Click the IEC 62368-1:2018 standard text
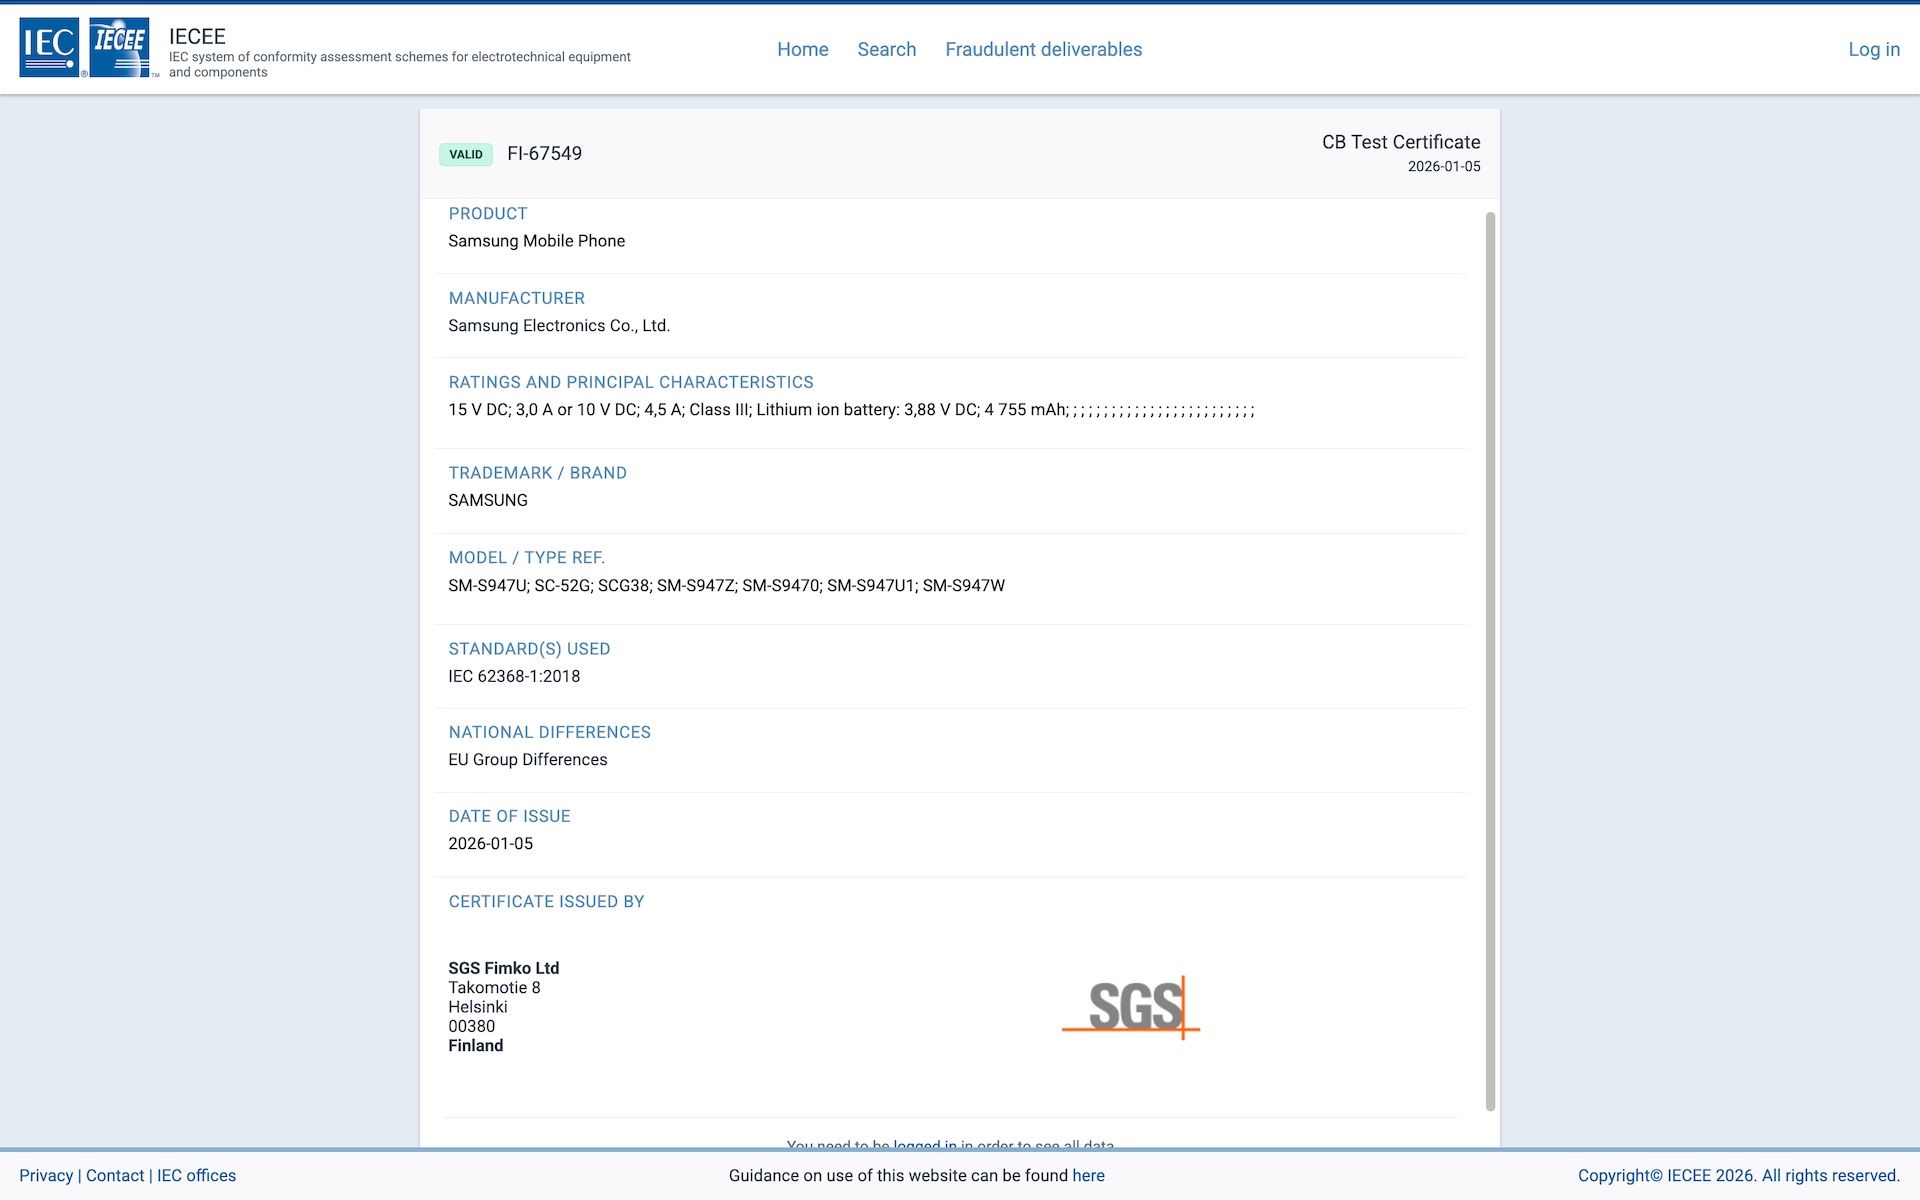The height and width of the screenshot is (1200, 1920). (514, 676)
